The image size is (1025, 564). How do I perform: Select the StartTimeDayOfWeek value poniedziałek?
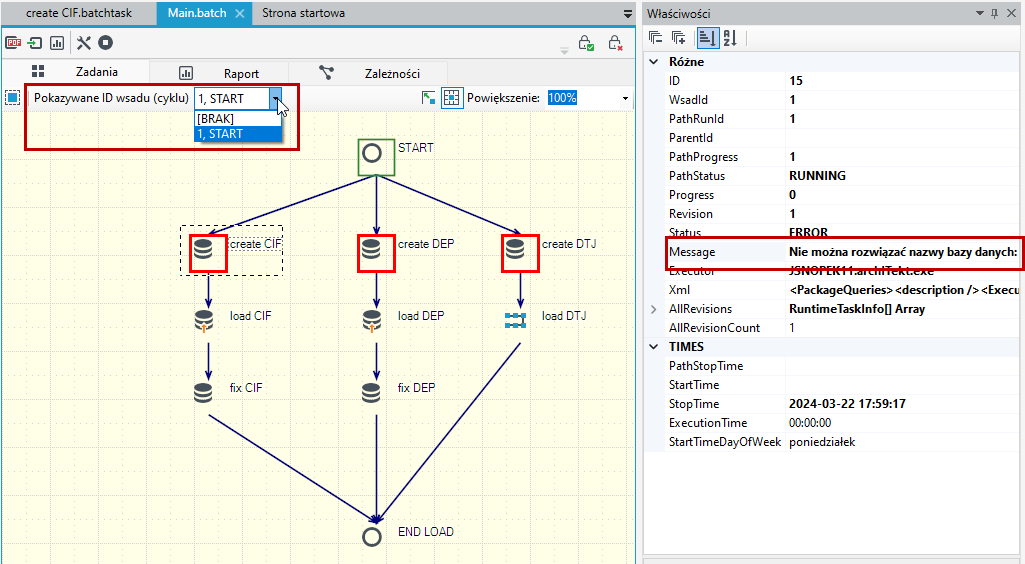click(x=822, y=442)
